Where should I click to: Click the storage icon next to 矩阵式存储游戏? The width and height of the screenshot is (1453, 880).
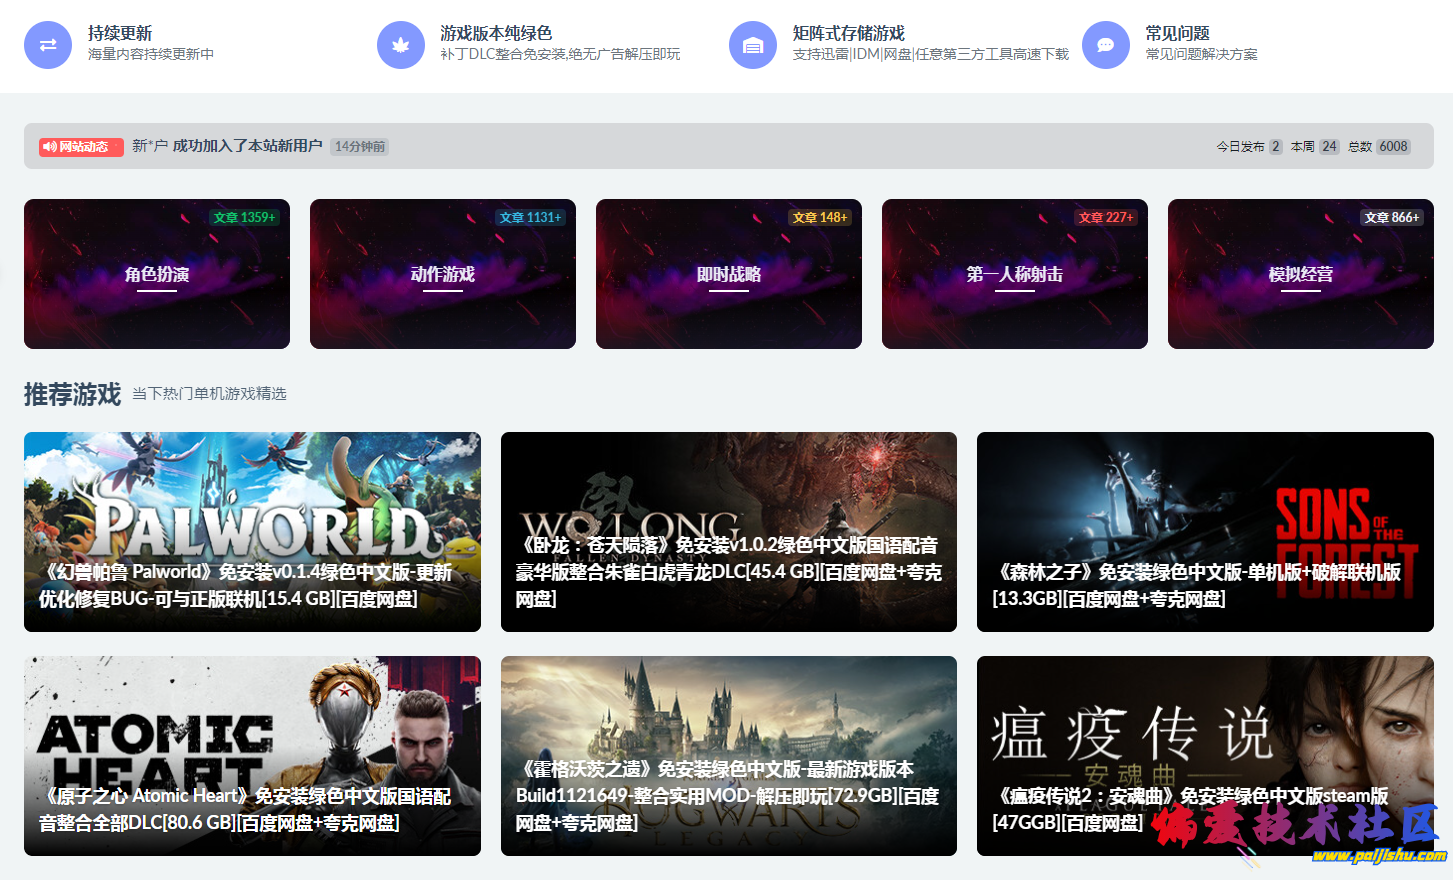tap(753, 45)
